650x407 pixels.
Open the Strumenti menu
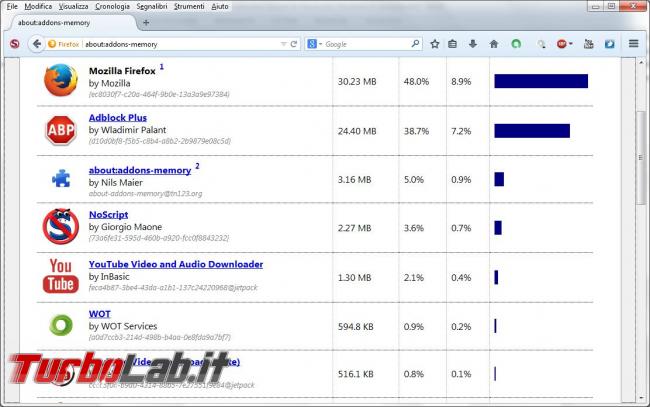[x=189, y=6]
